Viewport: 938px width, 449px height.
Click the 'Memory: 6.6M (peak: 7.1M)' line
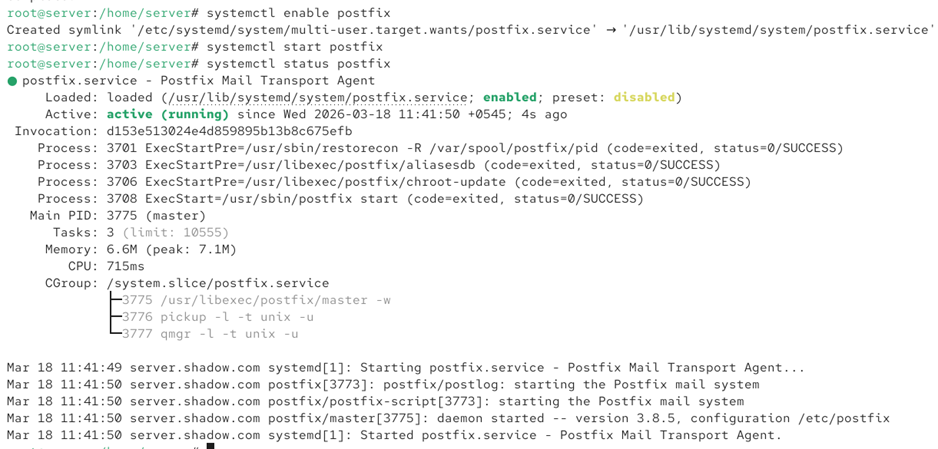[x=141, y=249]
